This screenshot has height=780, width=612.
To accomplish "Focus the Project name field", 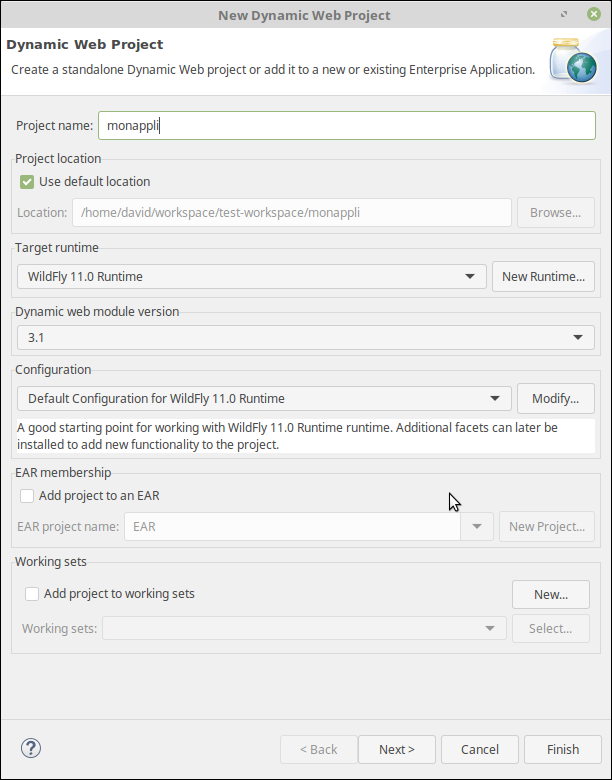I will [347, 125].
